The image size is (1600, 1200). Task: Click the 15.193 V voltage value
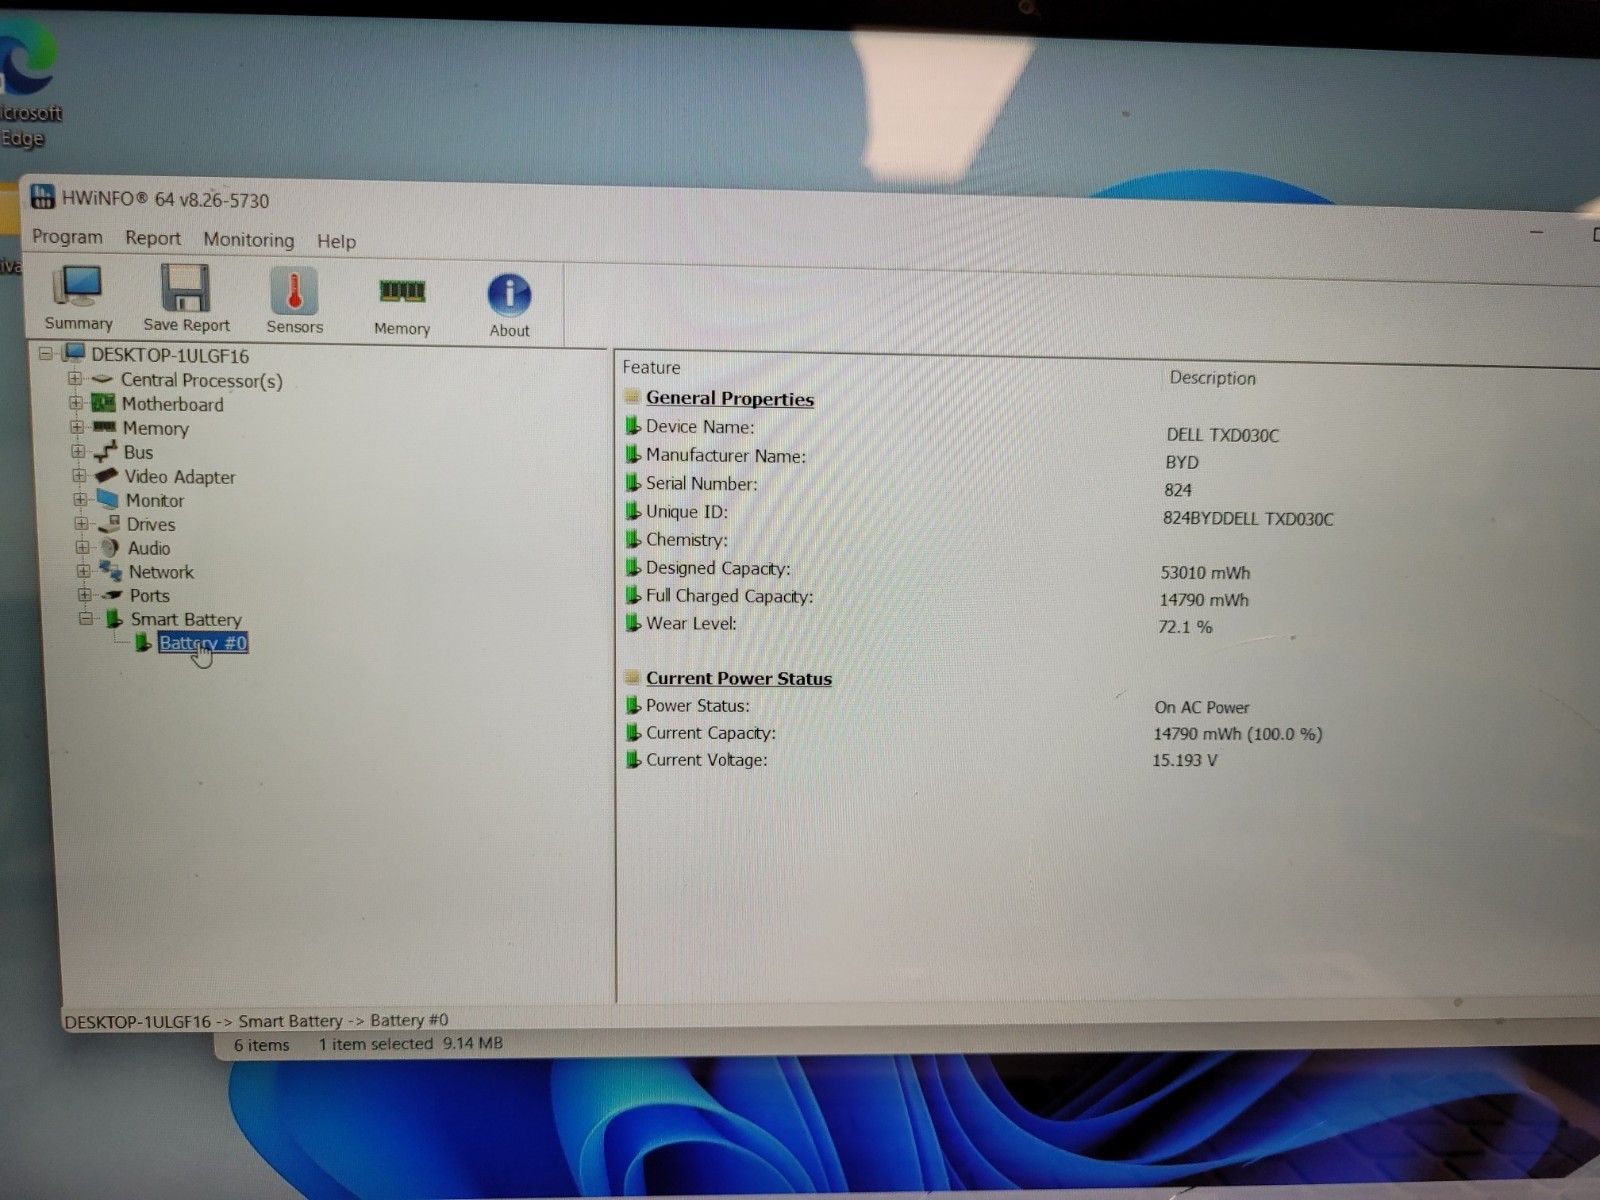[x=1185, y=760]
